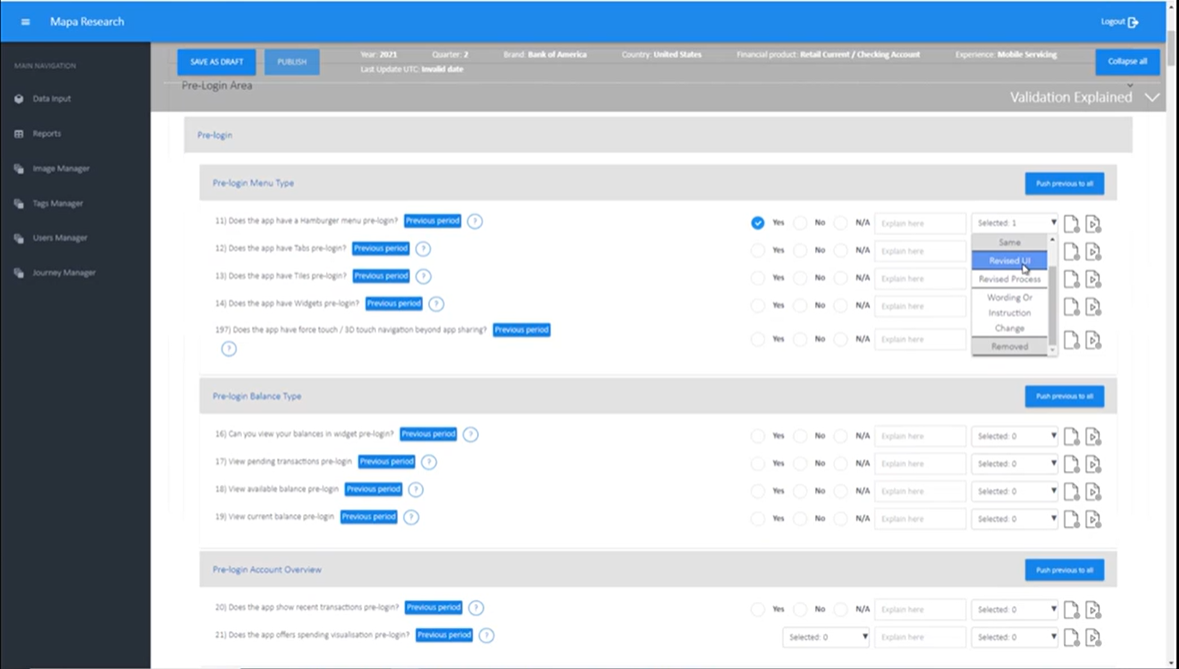
Task: Click help icon for question 12 Tabs
Action: tap(423, 249)
